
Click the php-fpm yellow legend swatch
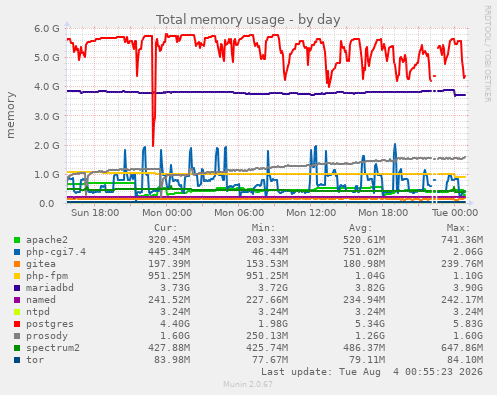(x=17, y=276)
